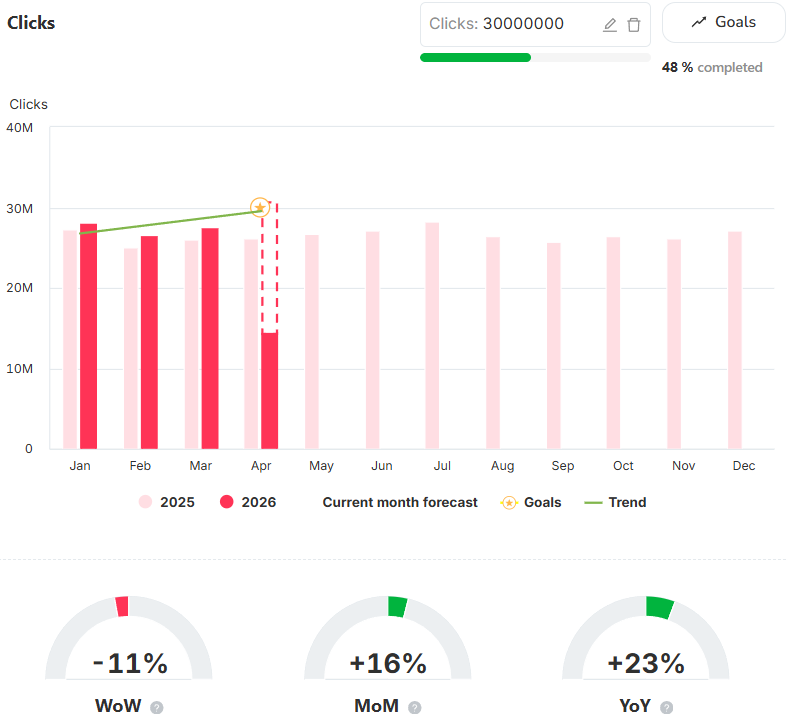788x722 pixels.
Task: Click the green goal progress bar
Action: pos(476,58)
